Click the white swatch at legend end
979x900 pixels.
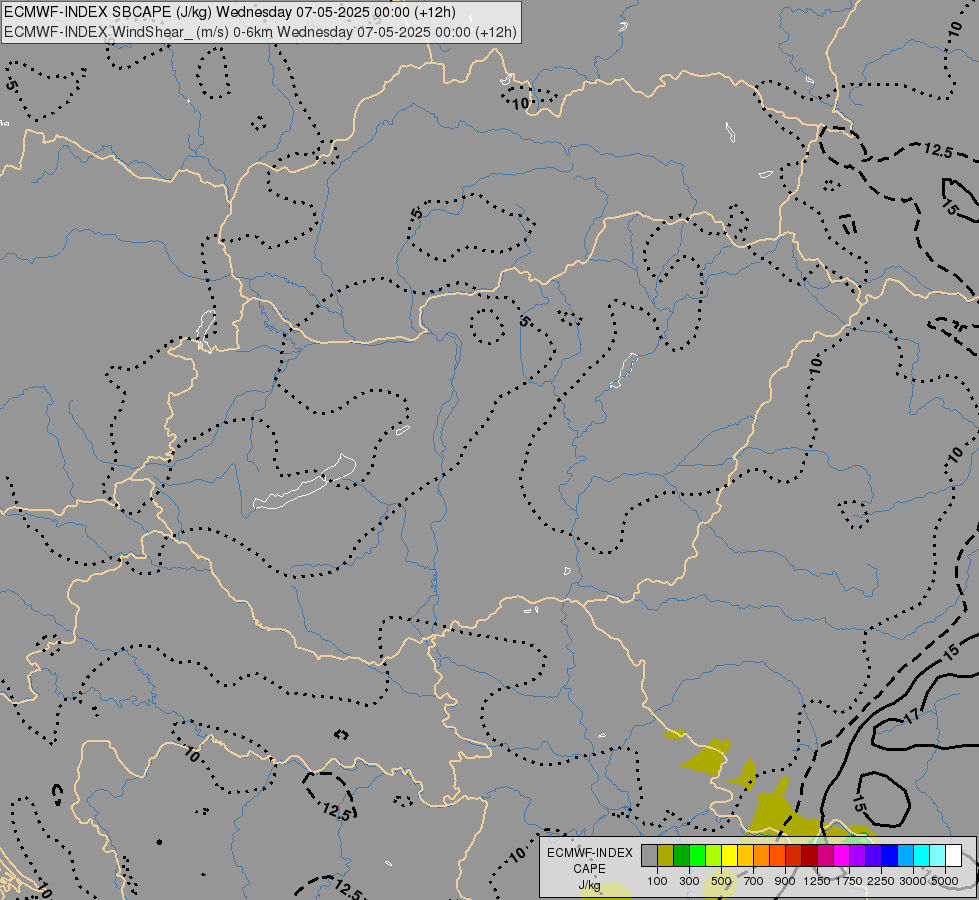(x=953, y=855)
